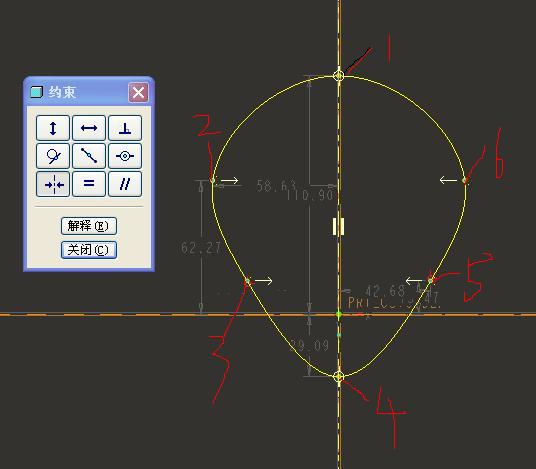Screen dimensions: 536x469
Task: Select the perpendicular constraint icon
Action: coord(125,128)
